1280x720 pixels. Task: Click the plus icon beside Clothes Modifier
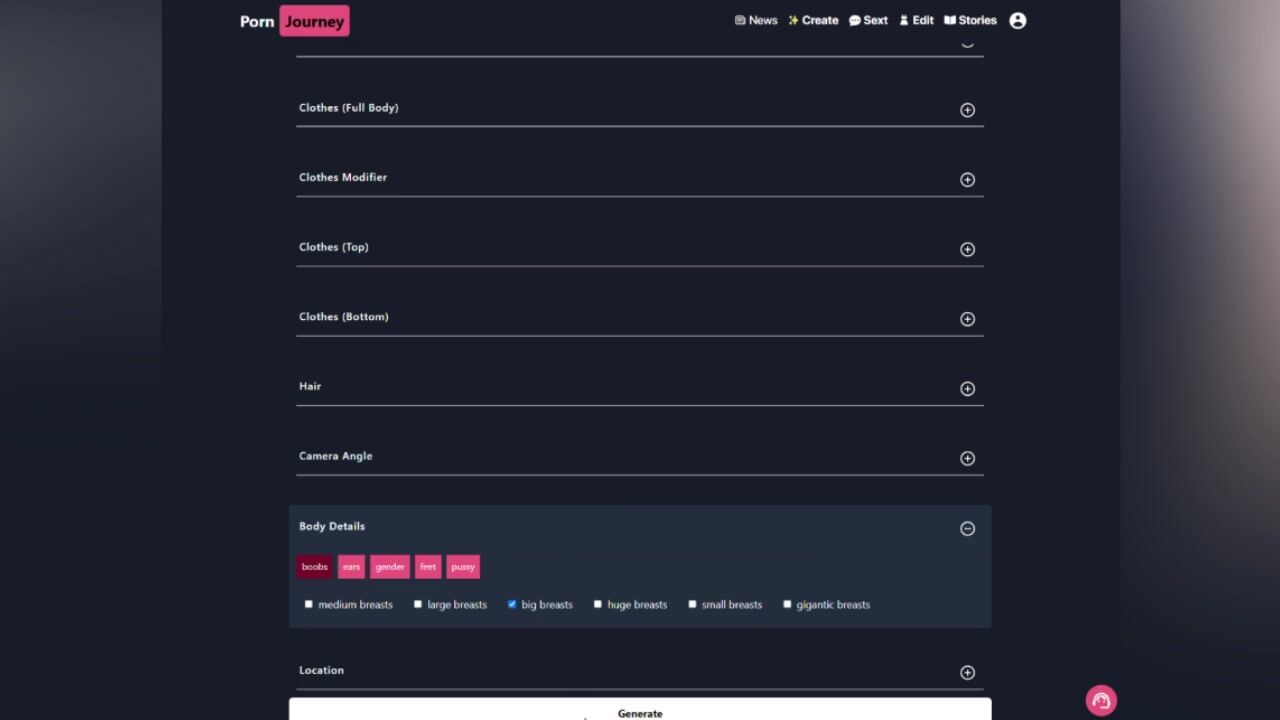pyautogui.click(x=967, y=180)
